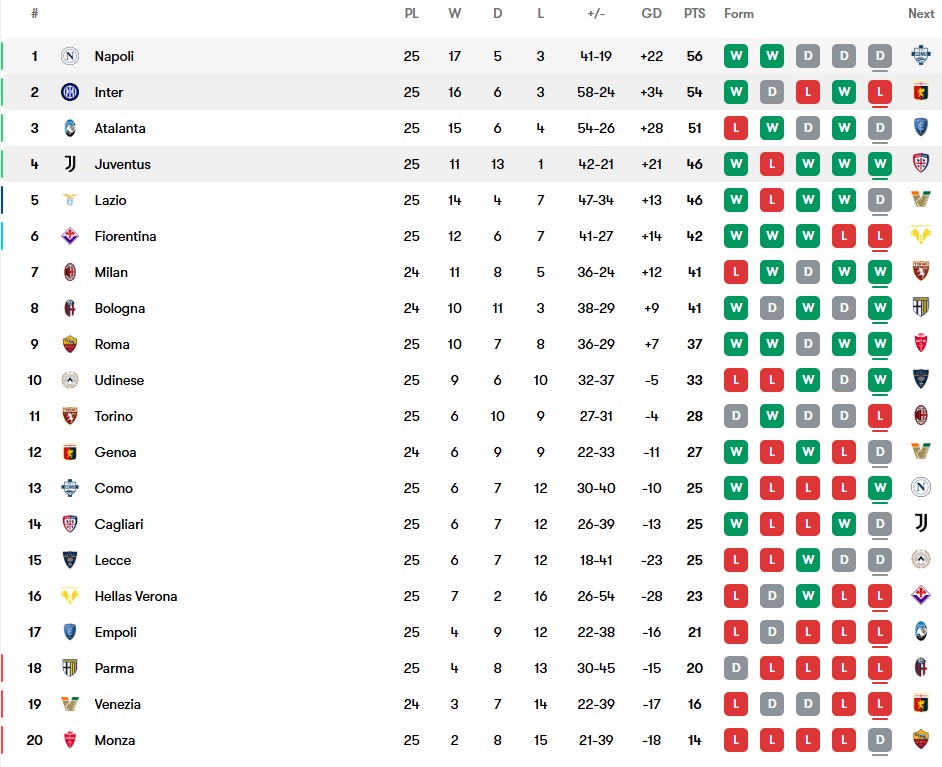Click the Lazio crest beside its team name
The height and width of the screenshot is (767, 942).
click(70, 200)
